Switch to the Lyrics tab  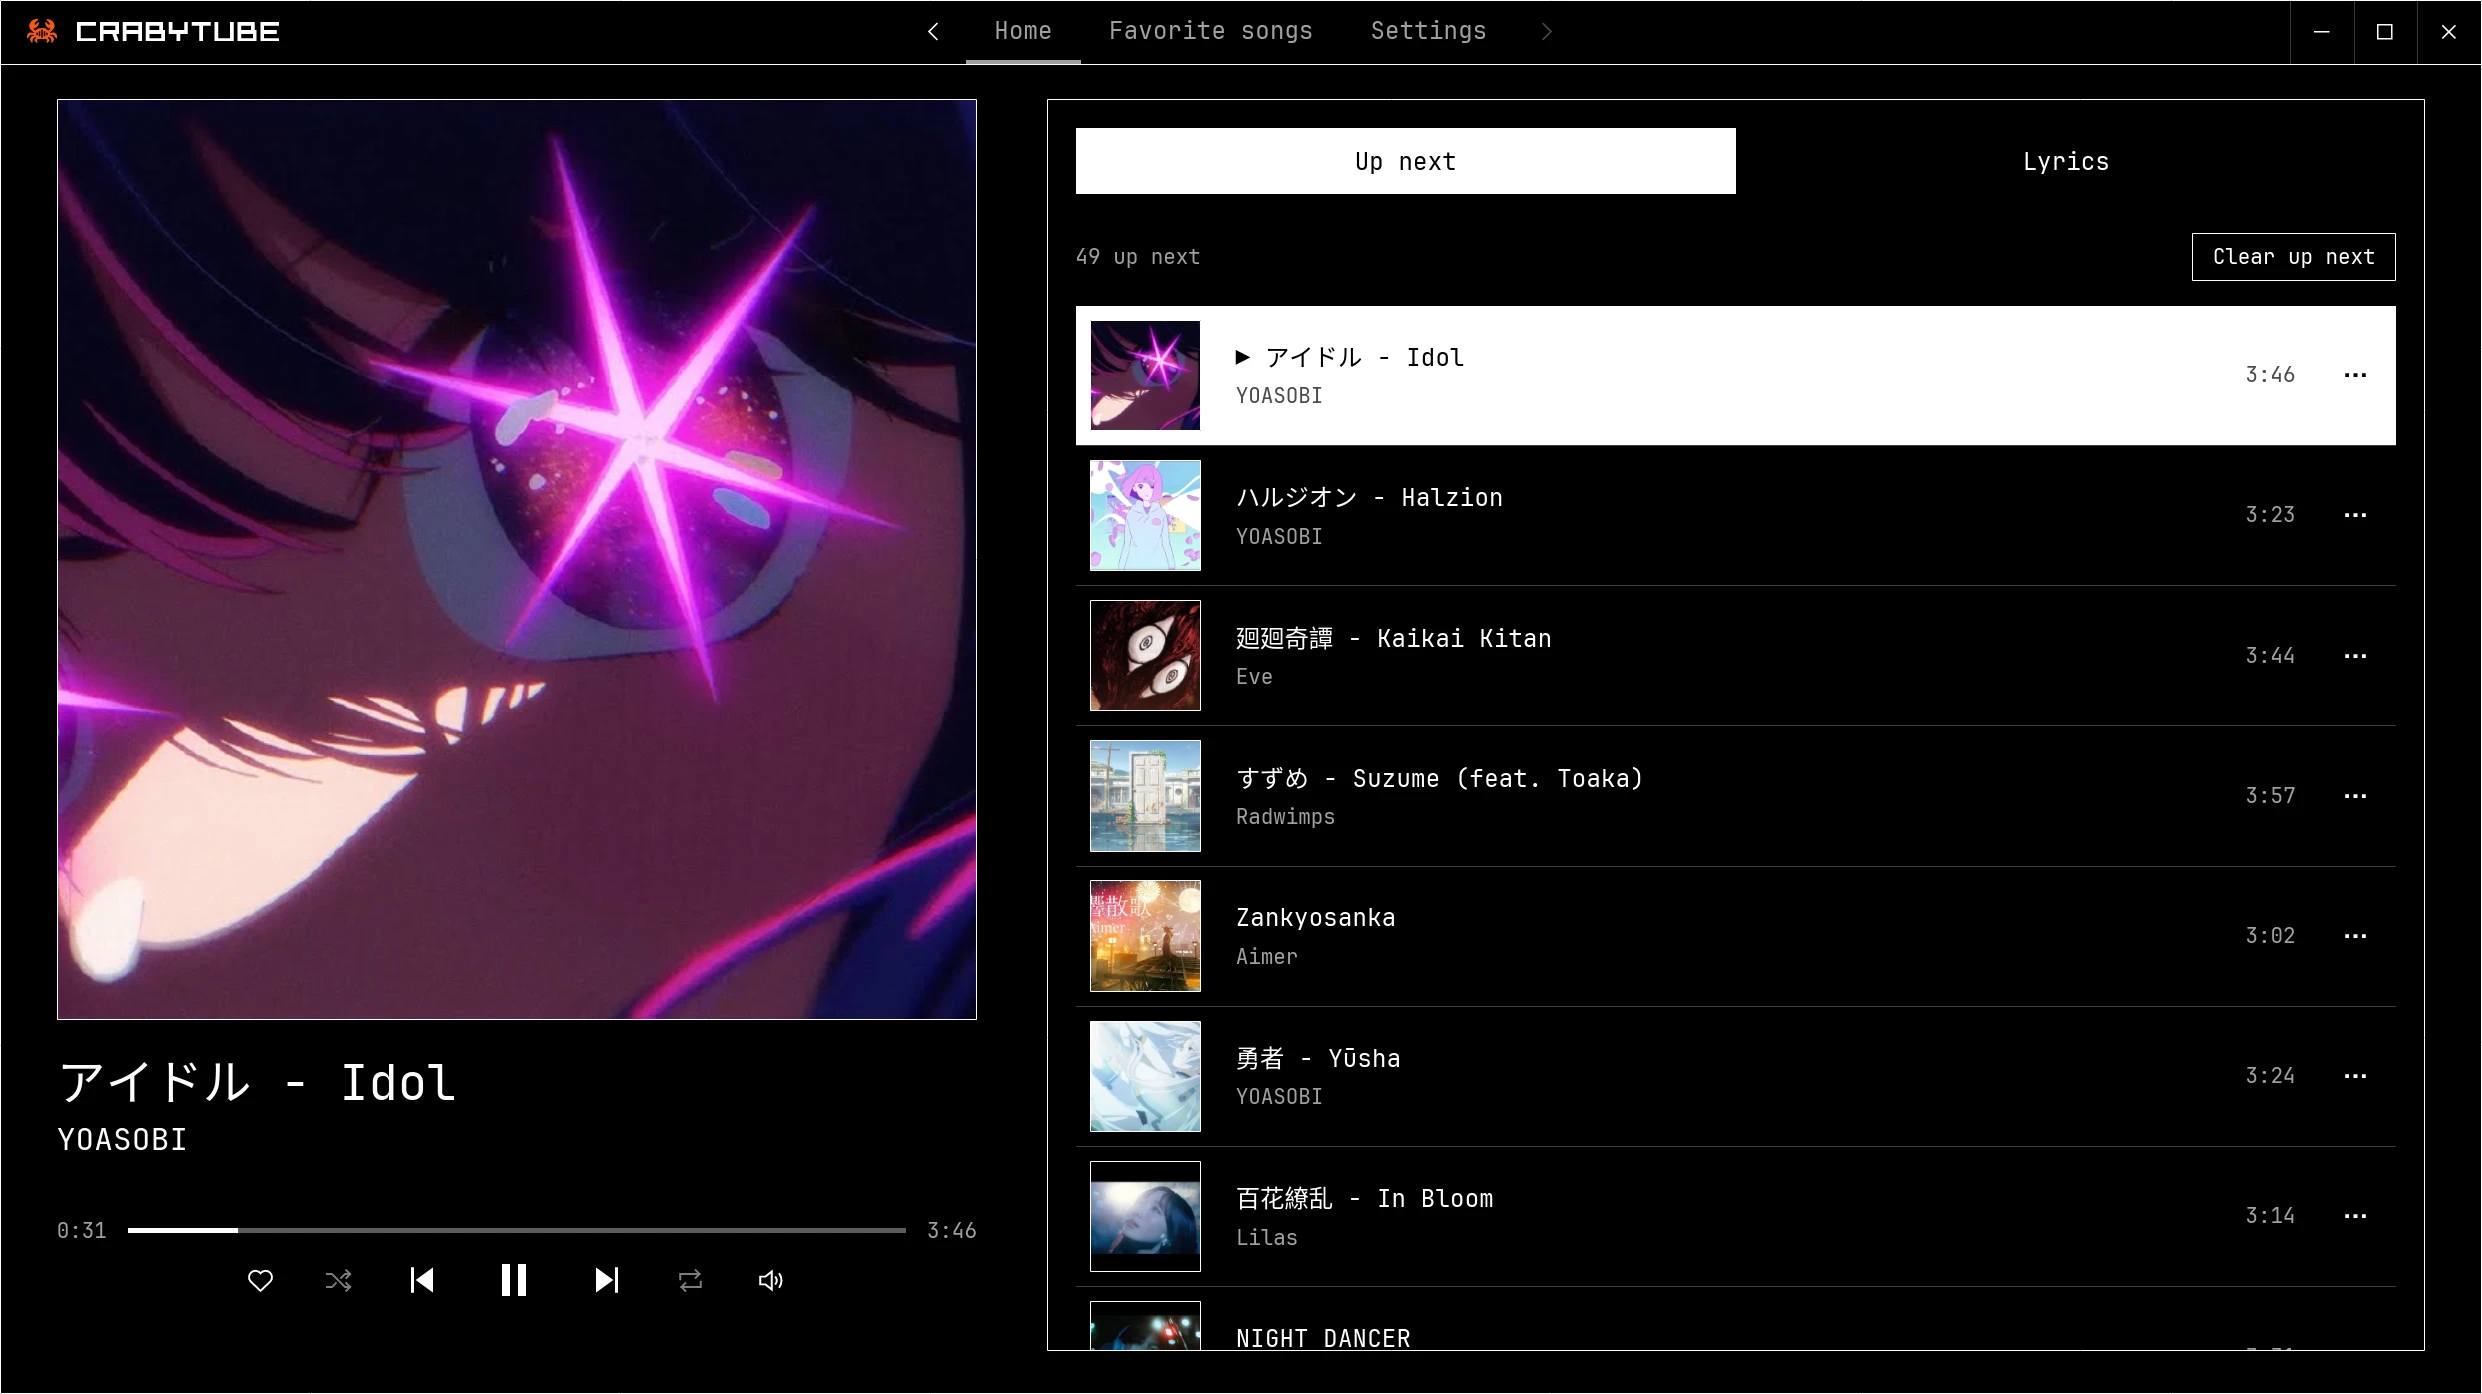pos(2066,161)
